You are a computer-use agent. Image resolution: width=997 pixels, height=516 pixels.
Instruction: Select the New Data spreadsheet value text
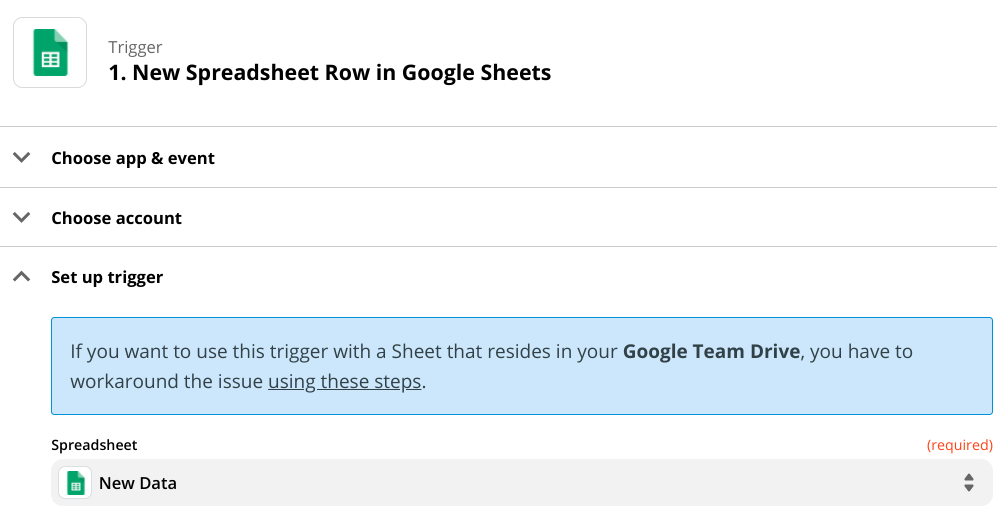pyautogui.click(x=138, y=483)
